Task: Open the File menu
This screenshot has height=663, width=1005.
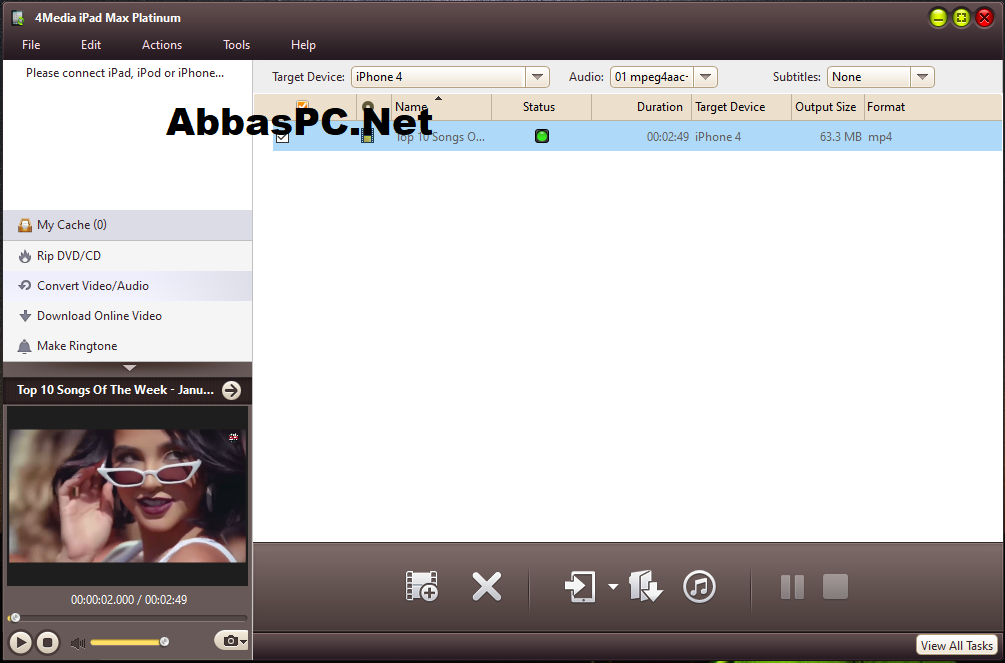Action: (31, 45)
